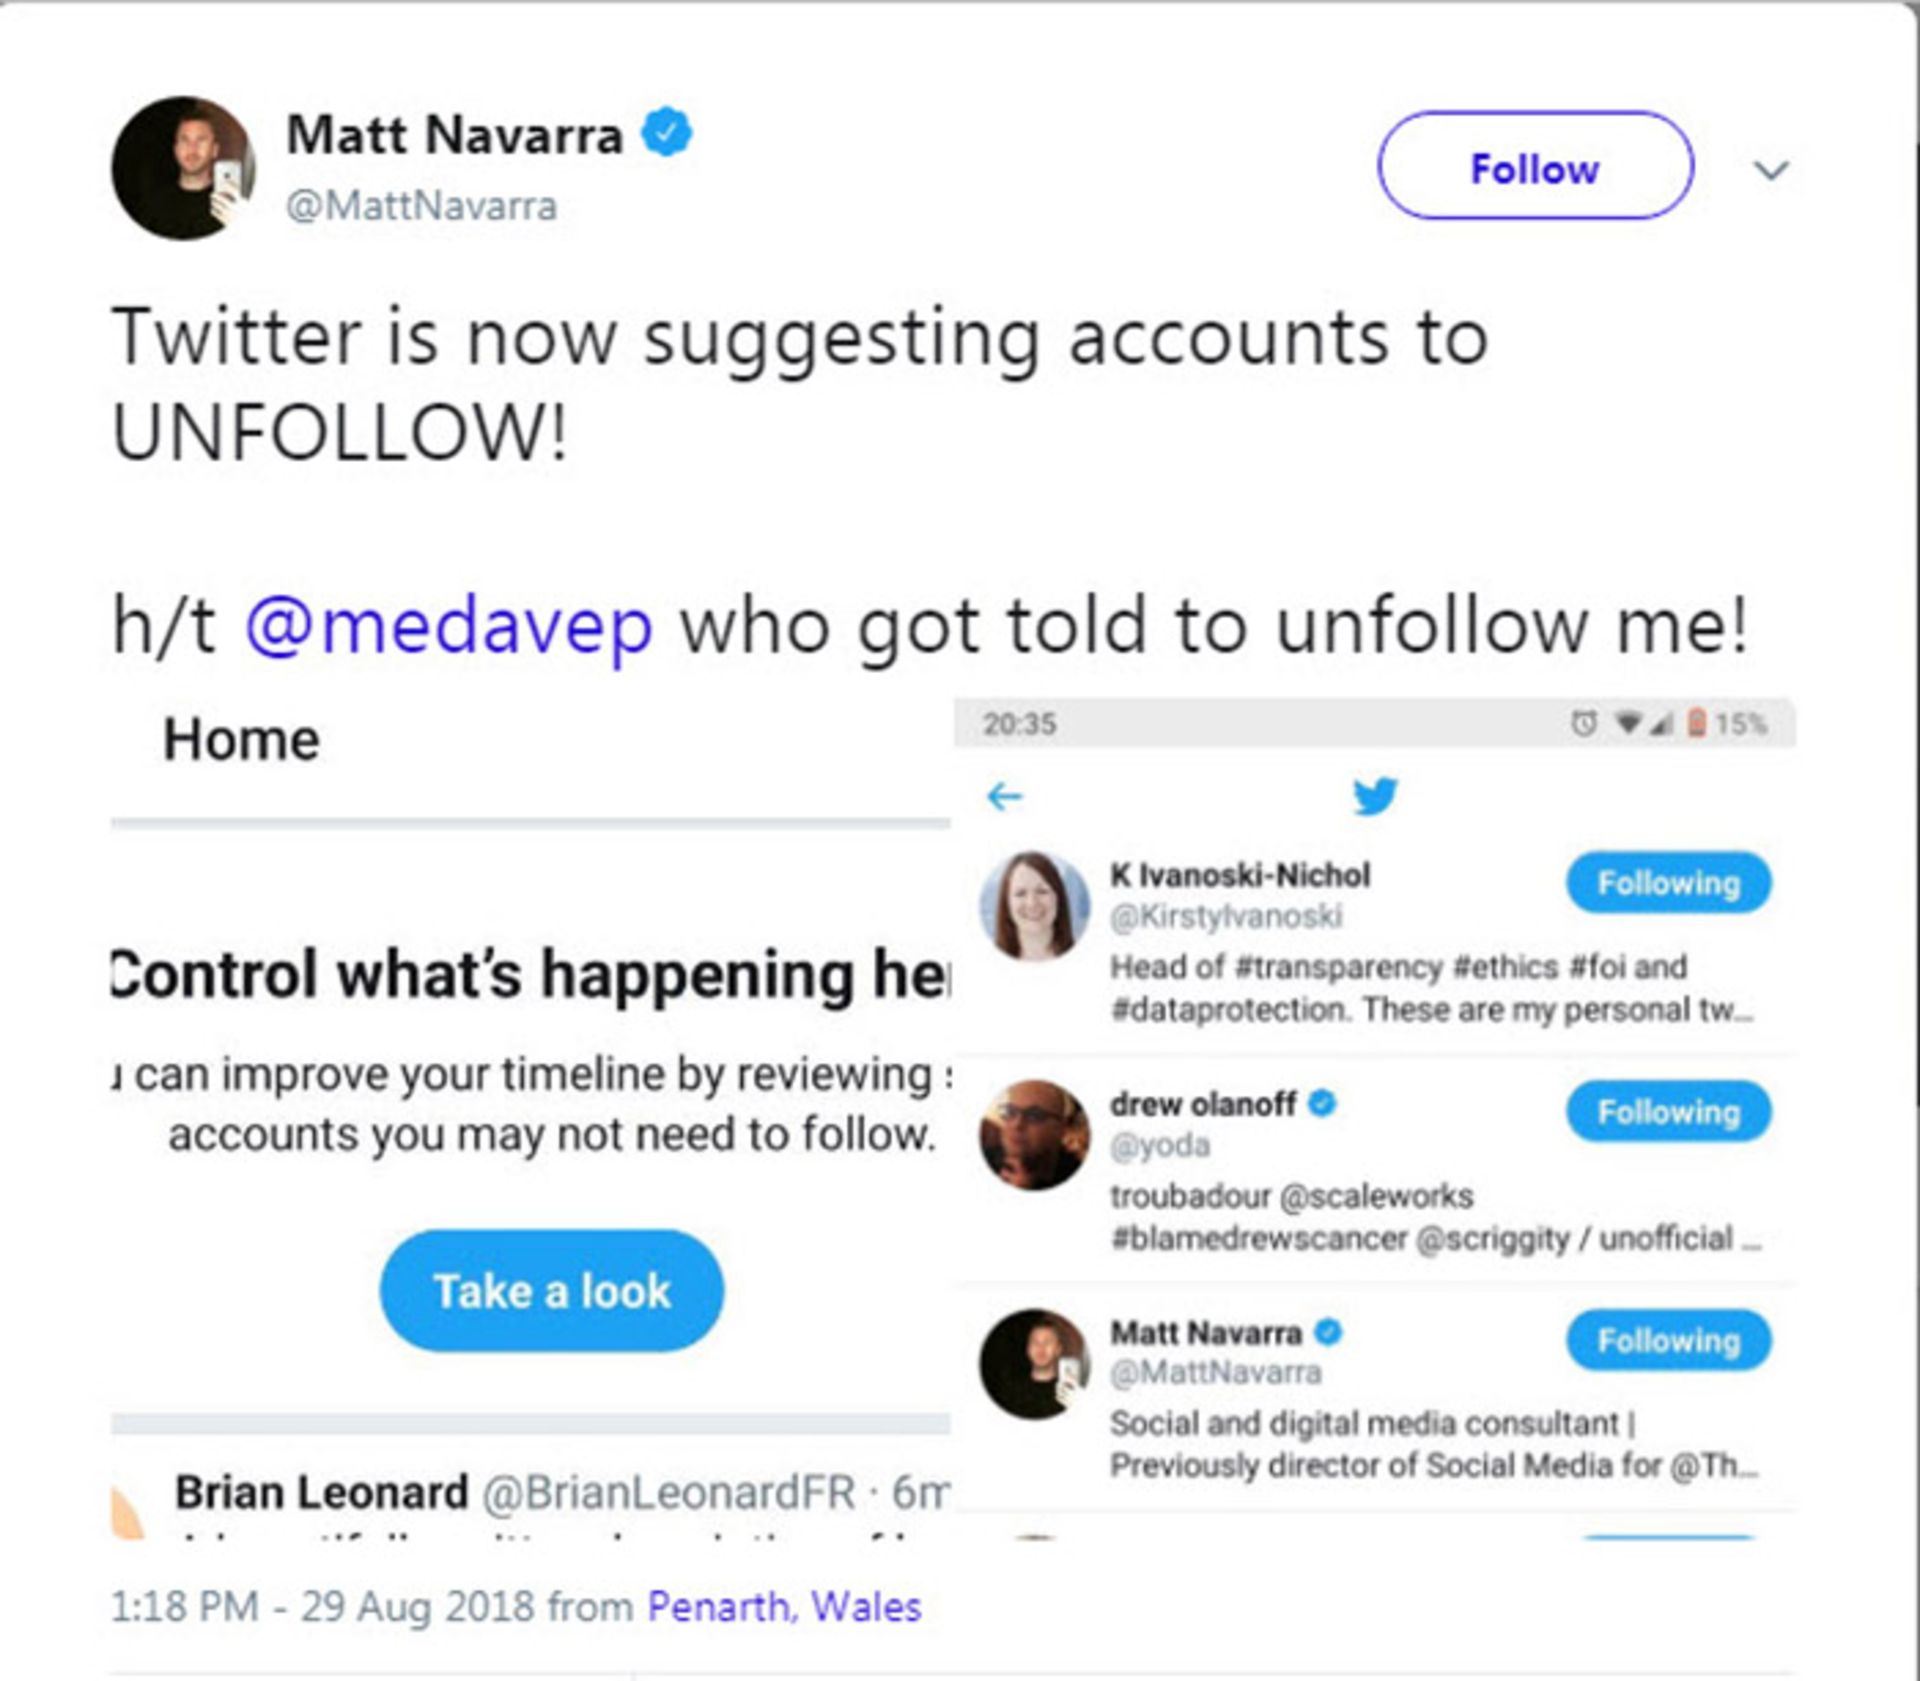The height and width of the screenshot is (1681, 1920).
Task: Click Matt Navarra's profile avatar in tweet header
Action: coord(183,168)
